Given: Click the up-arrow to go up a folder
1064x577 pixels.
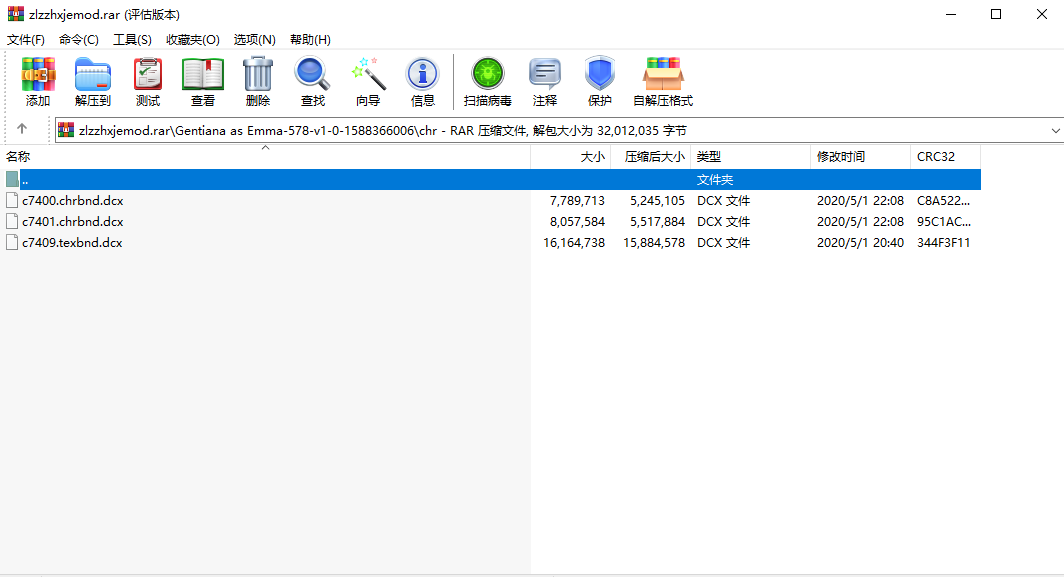Looking at the screenshot, I should [22, 130].
